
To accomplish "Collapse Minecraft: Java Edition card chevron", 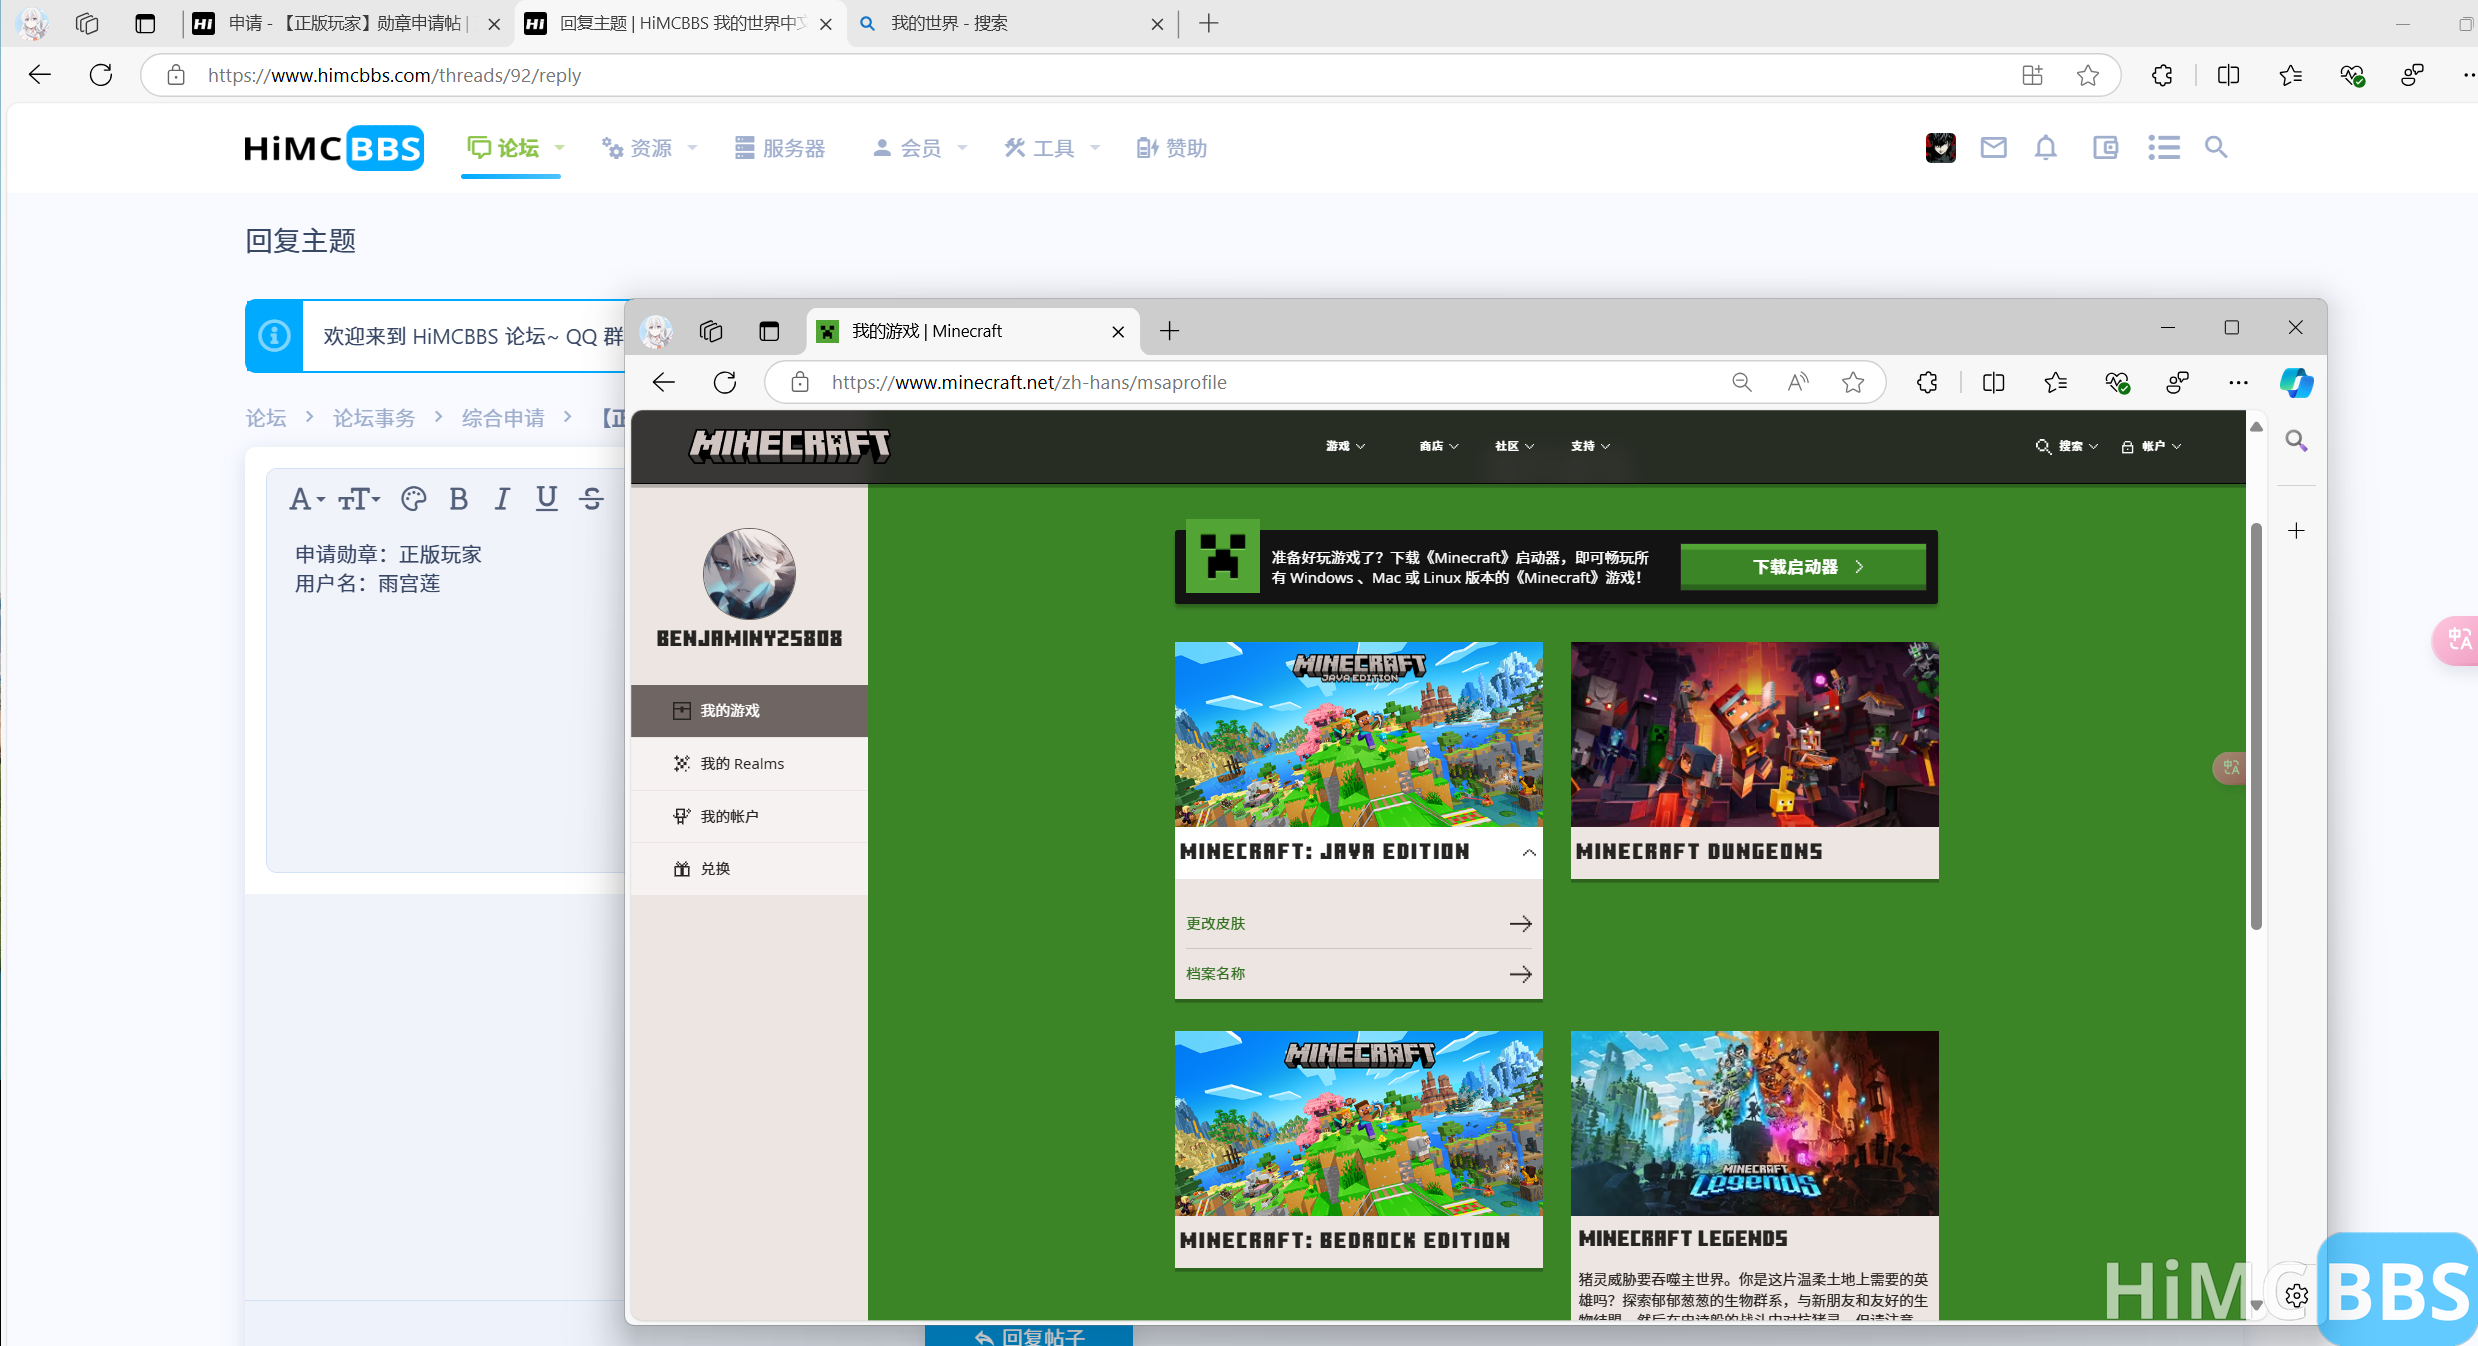I will [x=1528, y=852].
